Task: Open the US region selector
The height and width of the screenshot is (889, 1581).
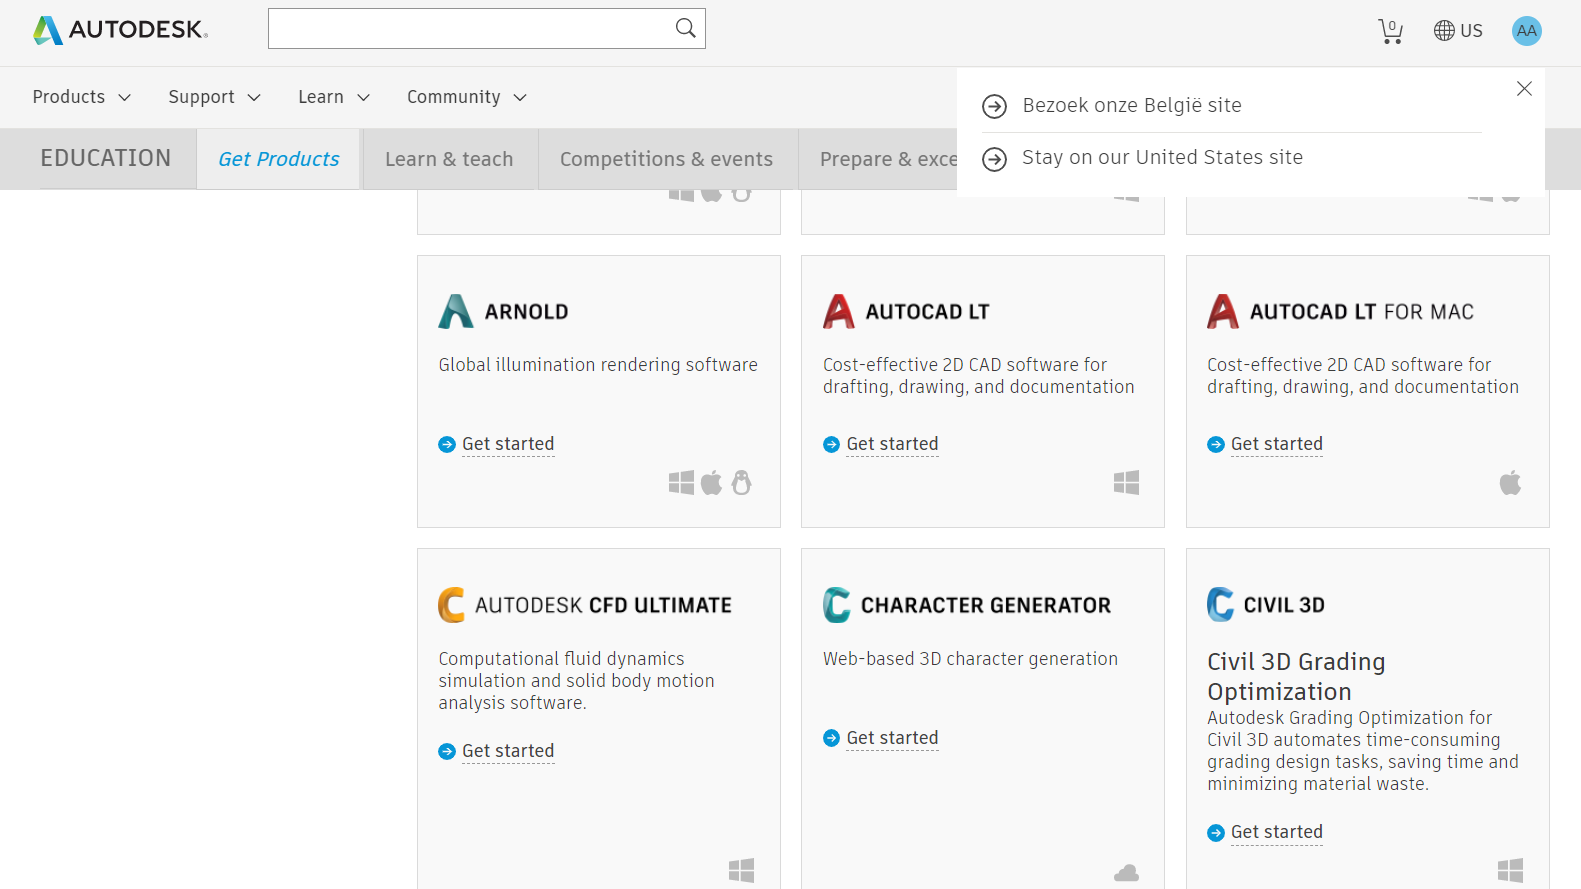Action: 1458,31
